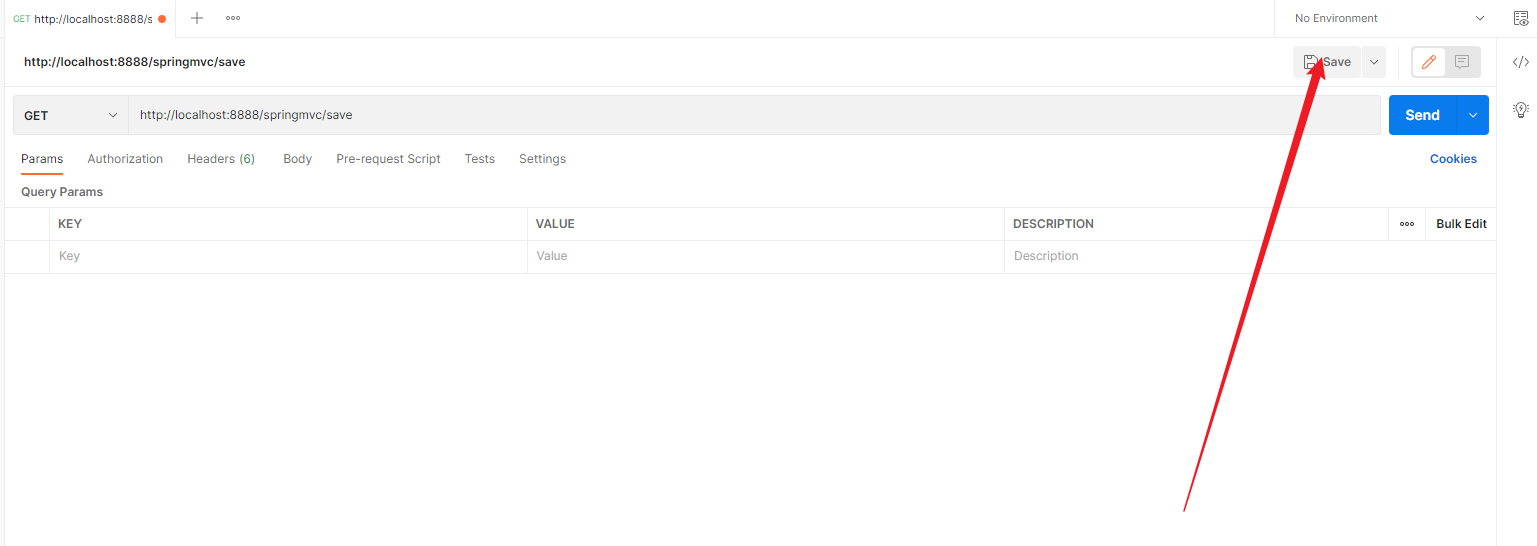
Task: Select the Pre-request Script tab
Action: [x=388, y=159]
